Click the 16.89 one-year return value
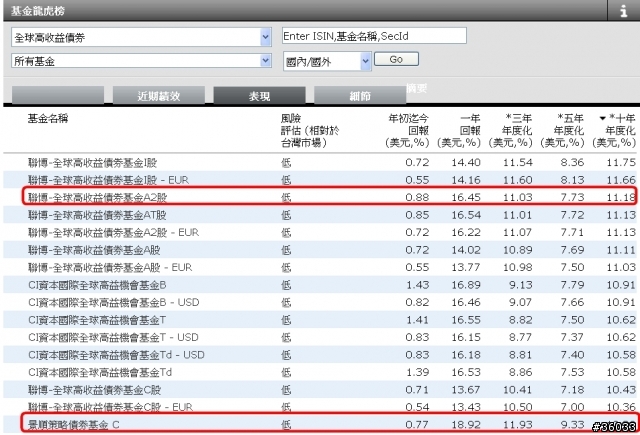This screenshot has height=435, width=640. 466,285
